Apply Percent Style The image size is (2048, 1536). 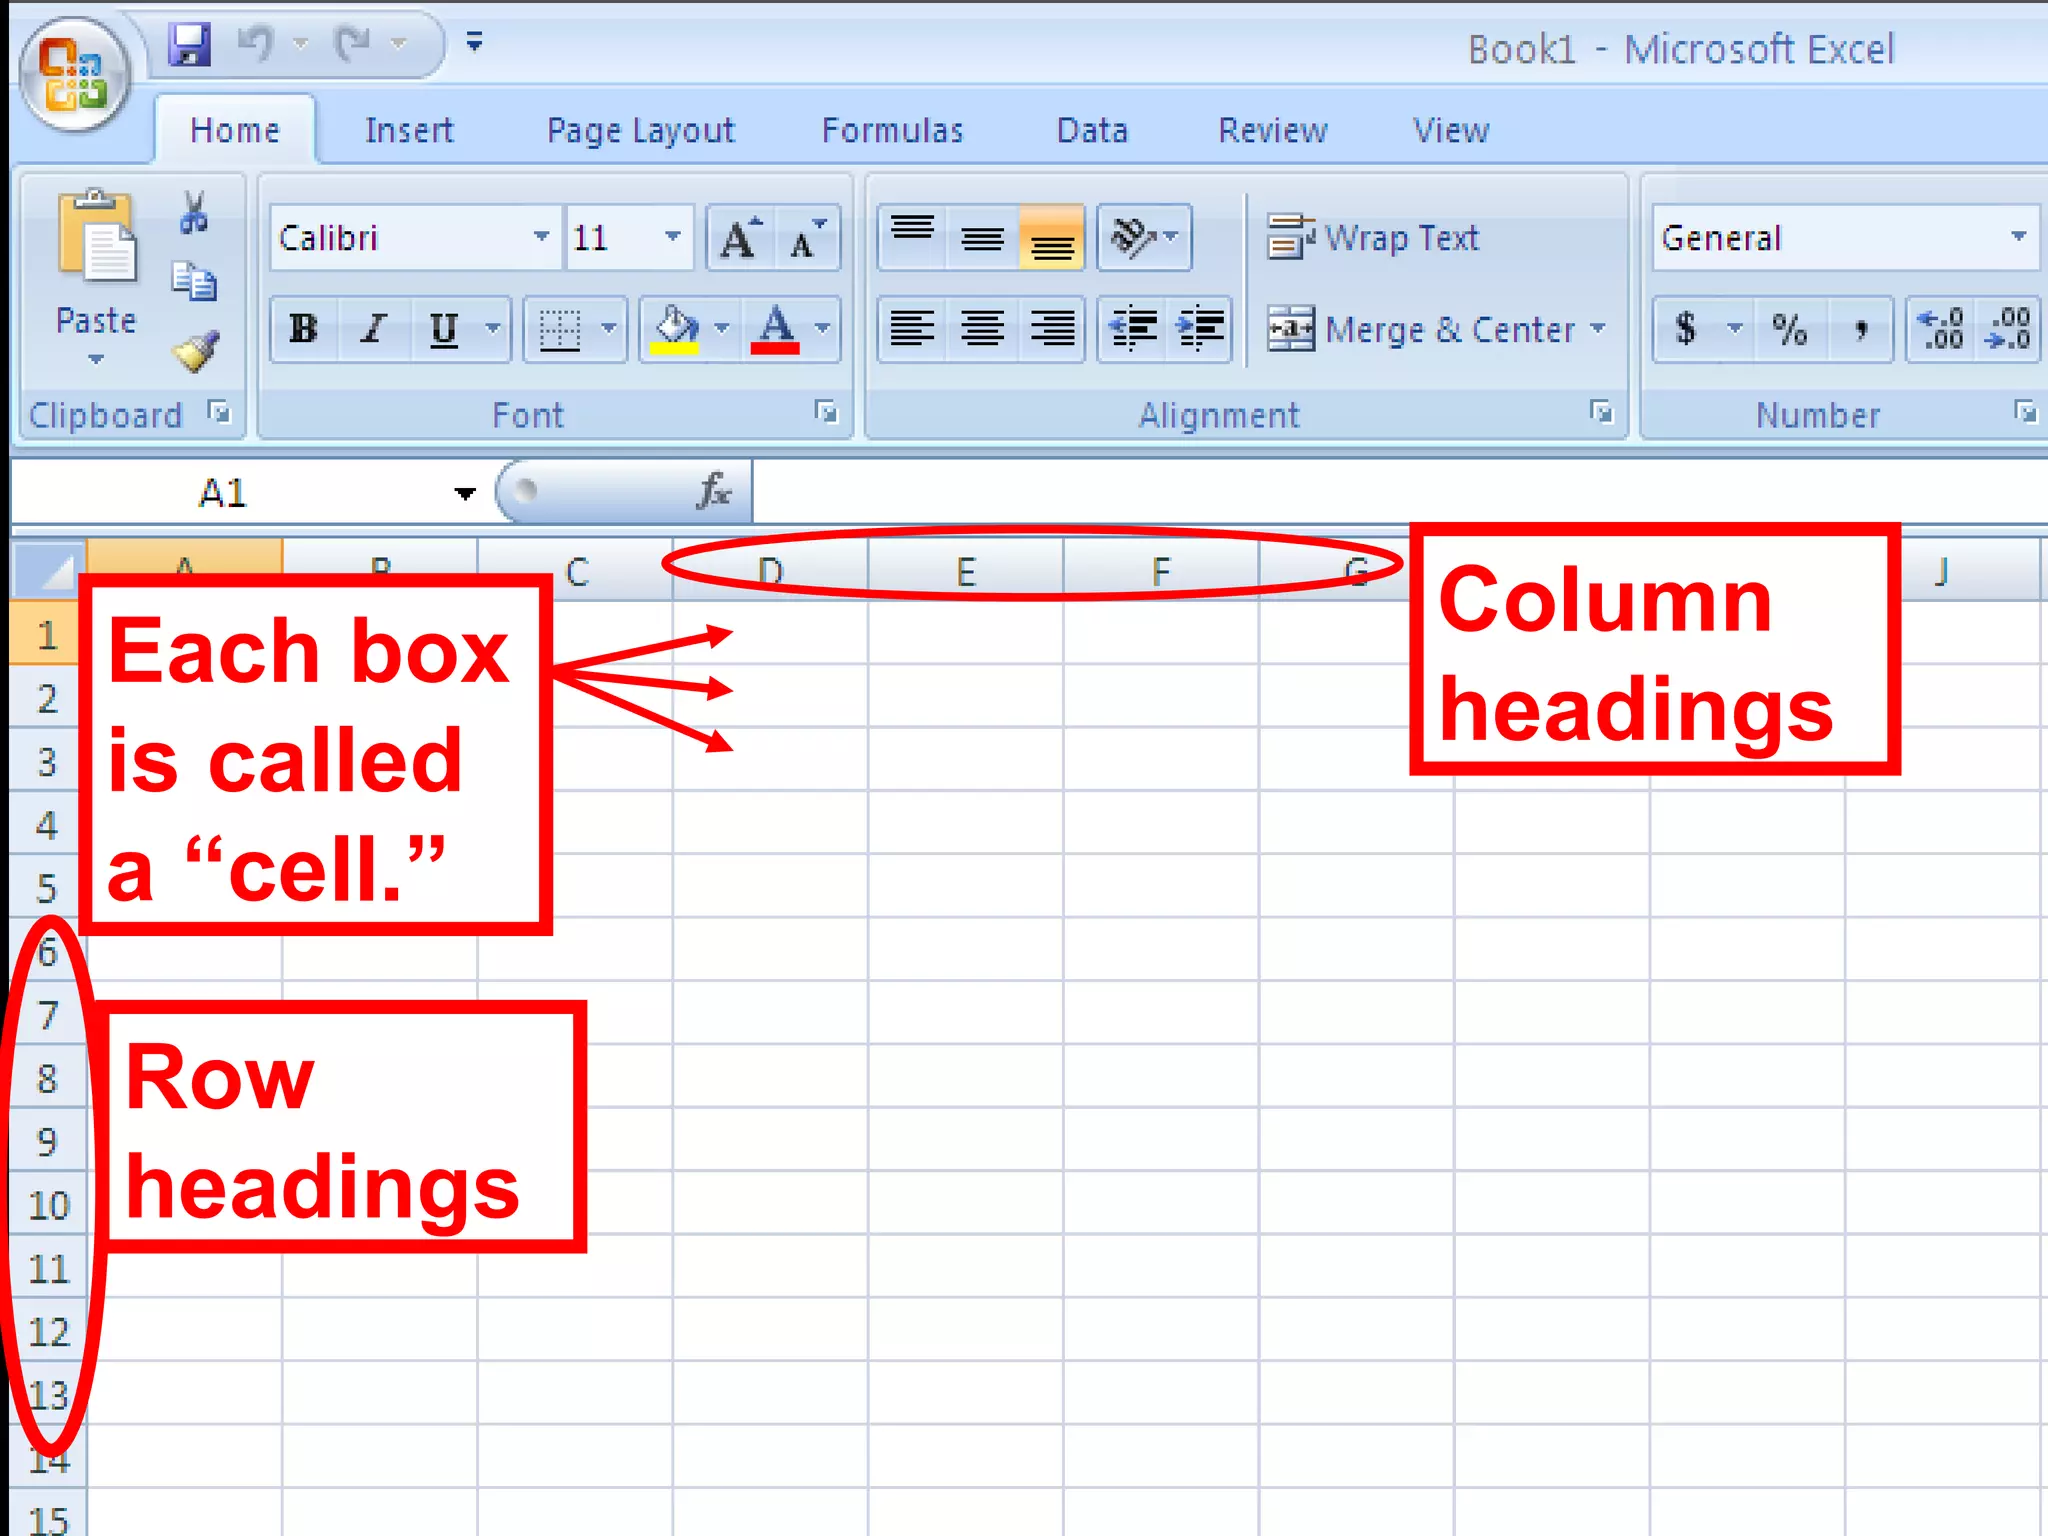tap(1789, 328)
